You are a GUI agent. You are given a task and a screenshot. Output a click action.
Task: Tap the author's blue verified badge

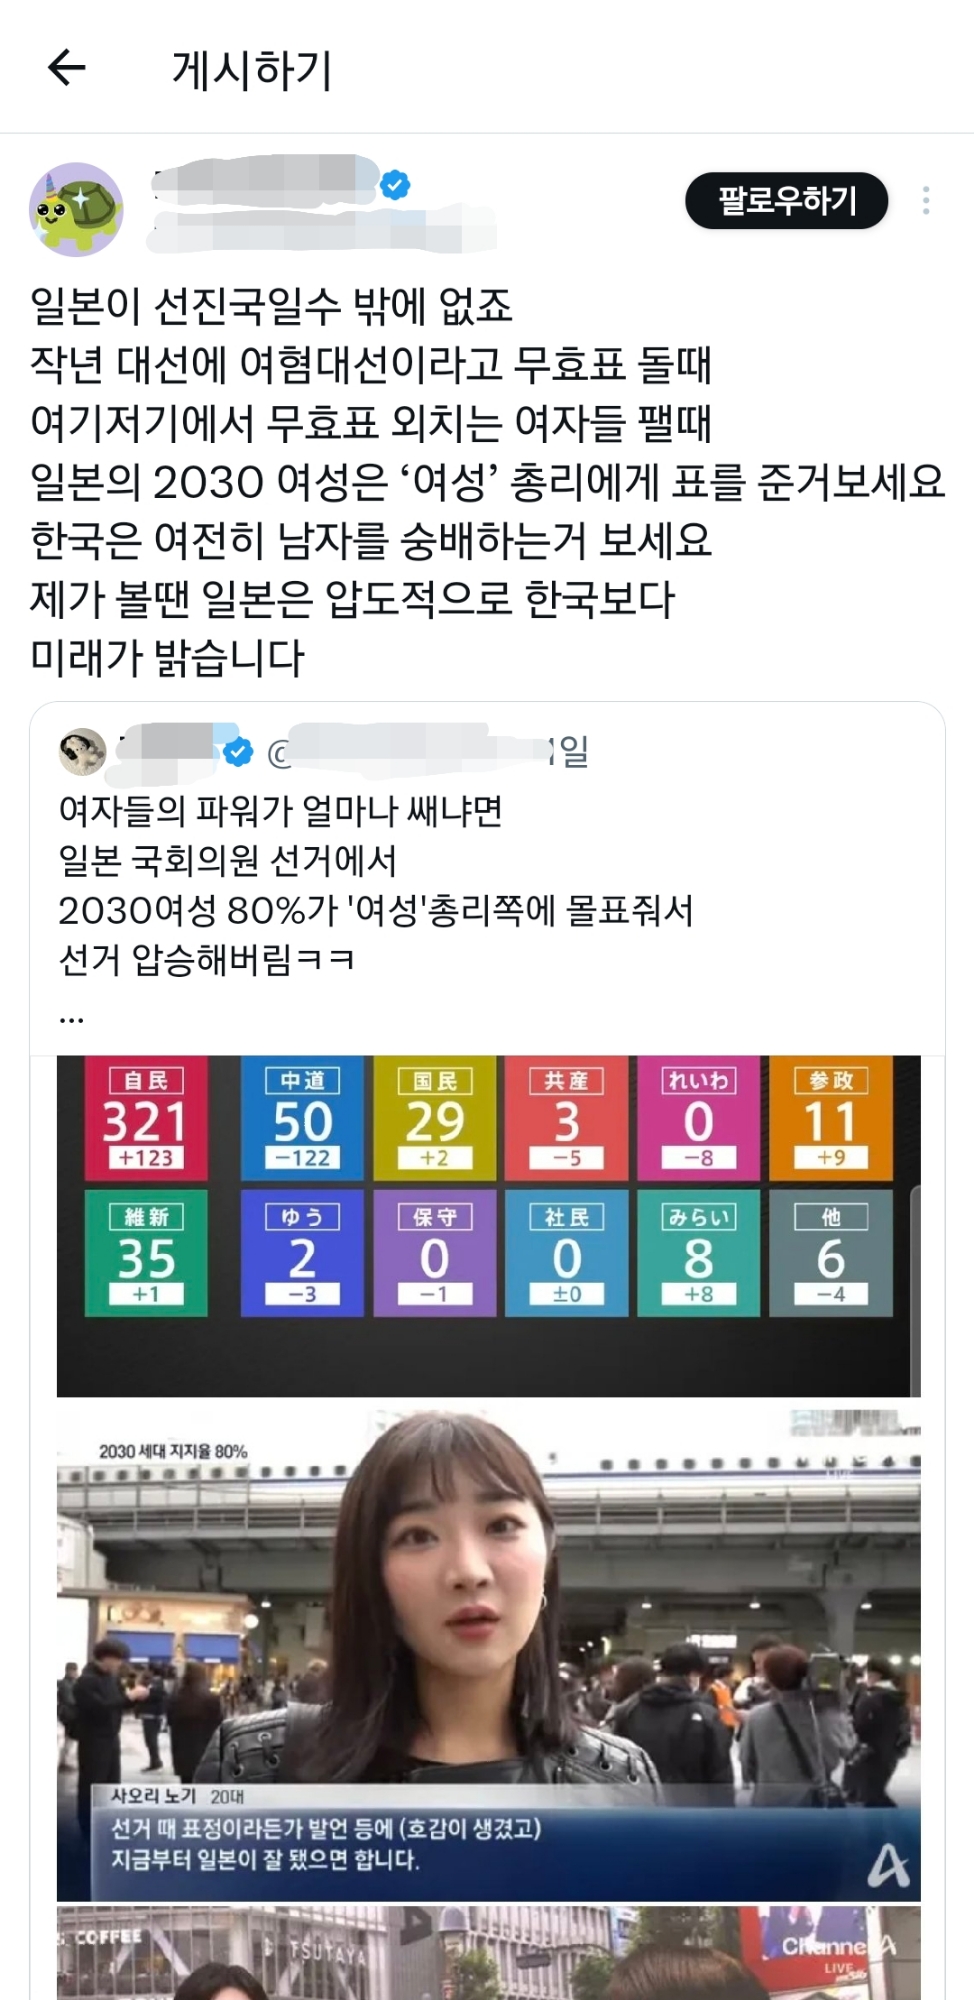tap(396, 185)
